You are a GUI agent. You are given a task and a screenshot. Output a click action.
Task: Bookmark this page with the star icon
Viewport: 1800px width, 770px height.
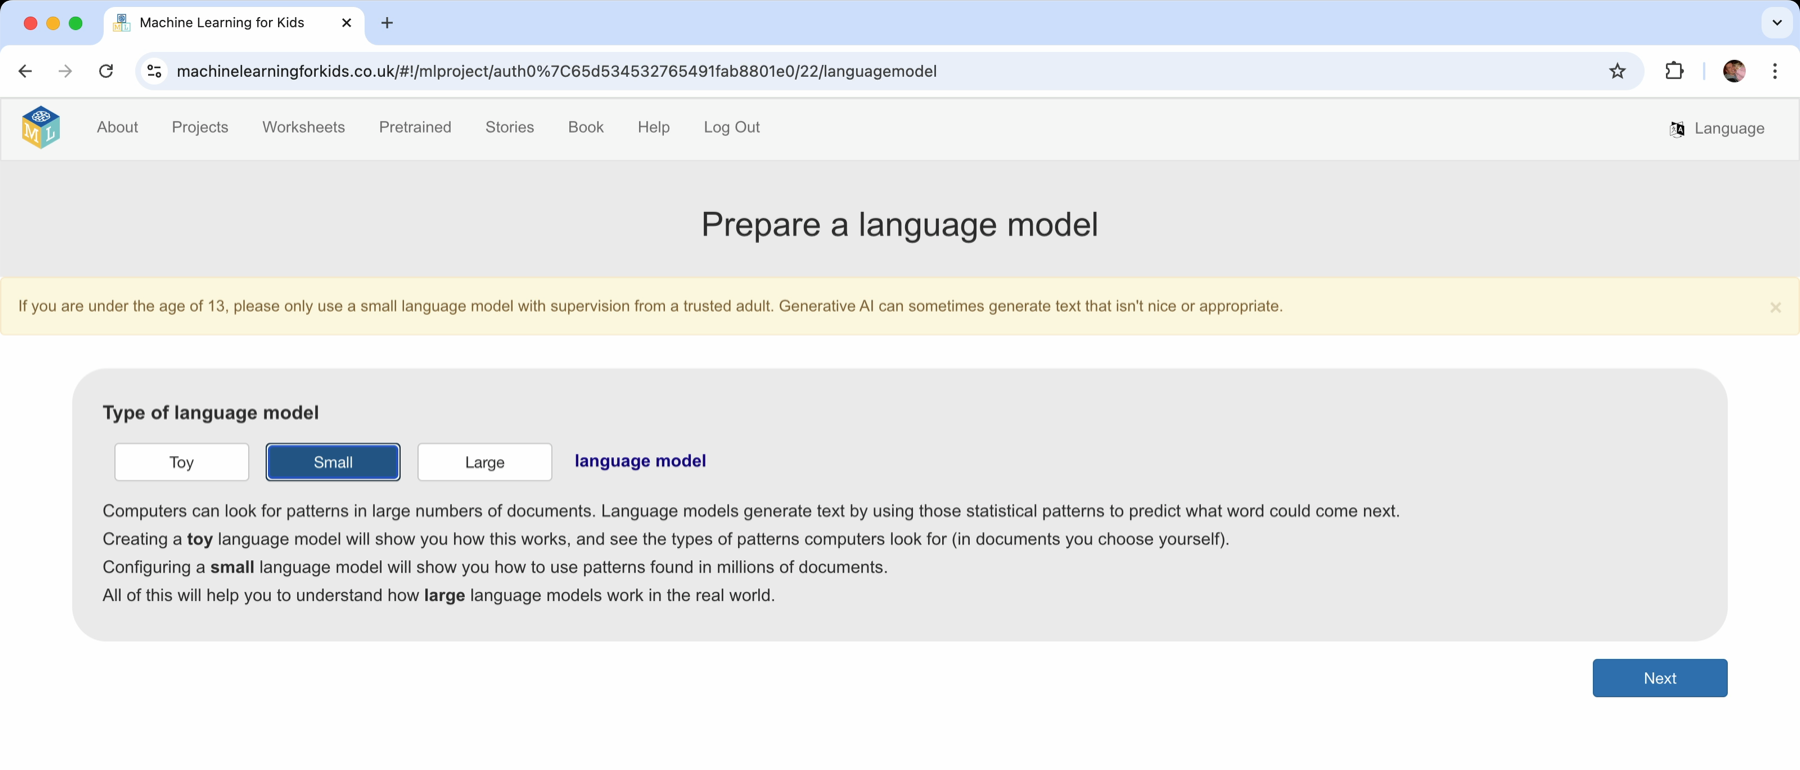click(1617, 71)
